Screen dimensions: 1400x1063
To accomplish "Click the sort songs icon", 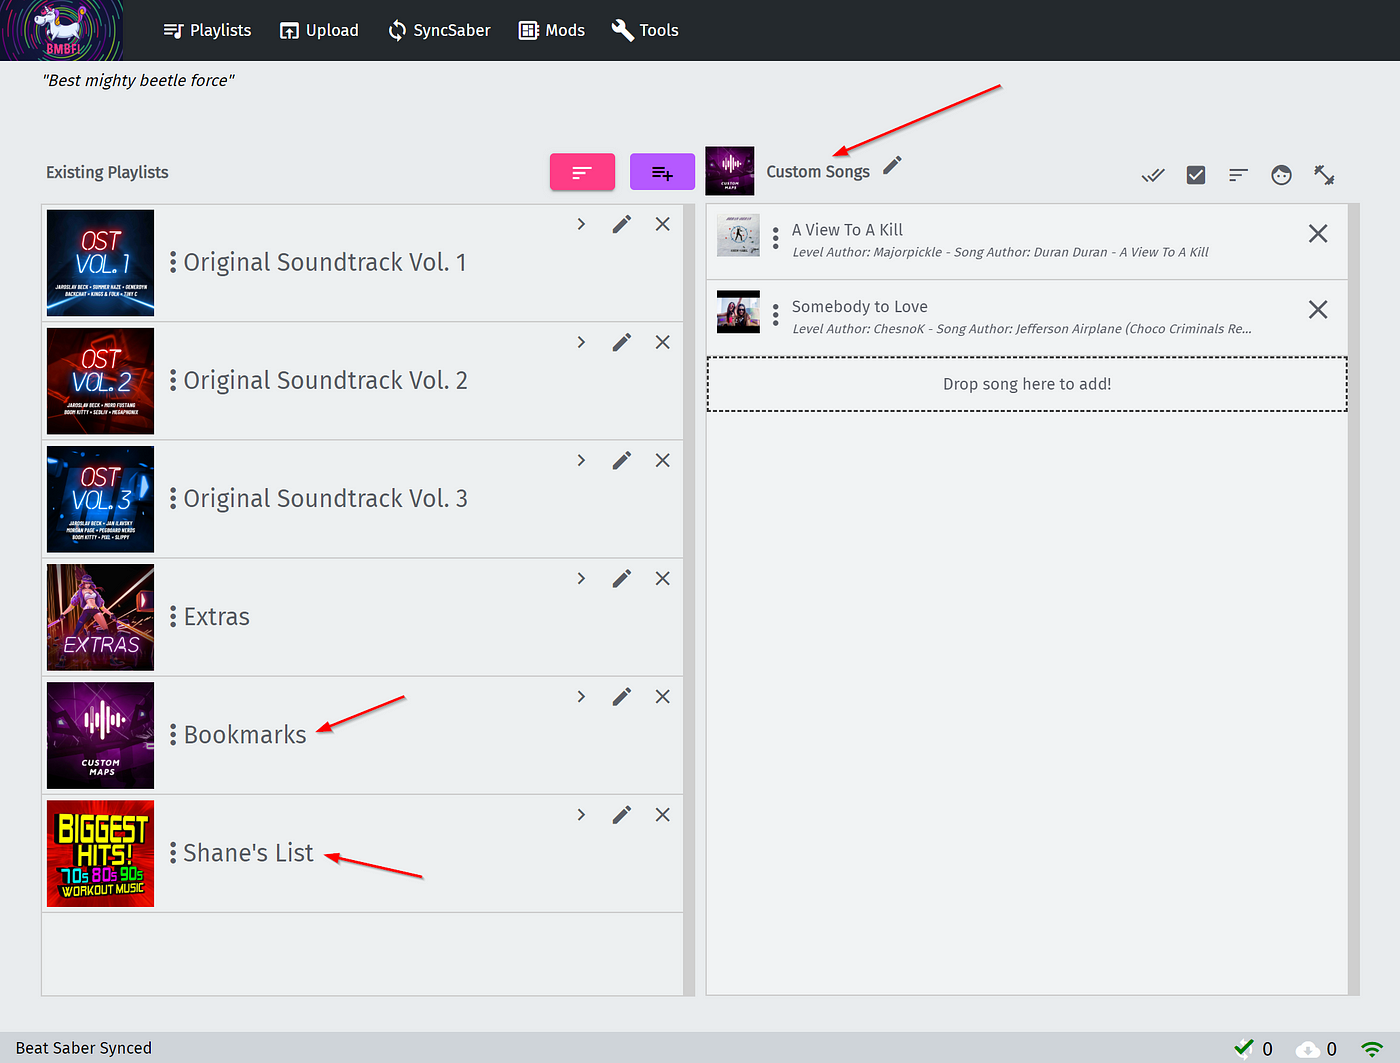I will tap(1238, 175).
